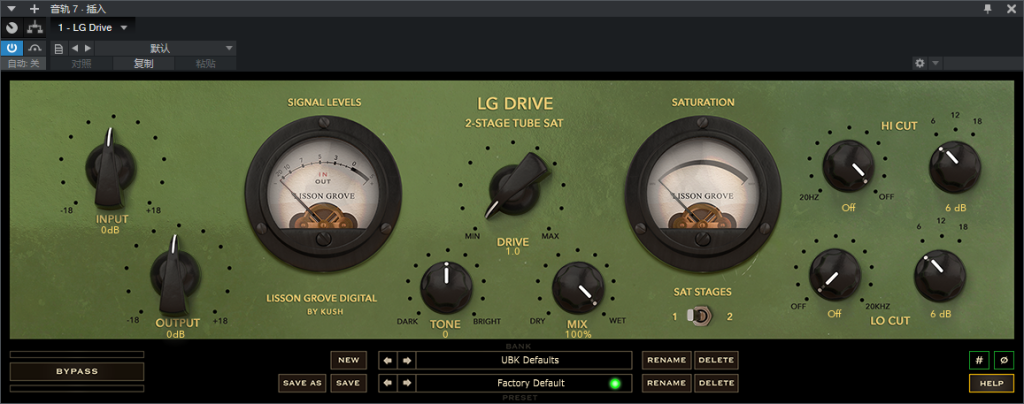Click the HI CUT frequency knob

(x=848, y=166)
